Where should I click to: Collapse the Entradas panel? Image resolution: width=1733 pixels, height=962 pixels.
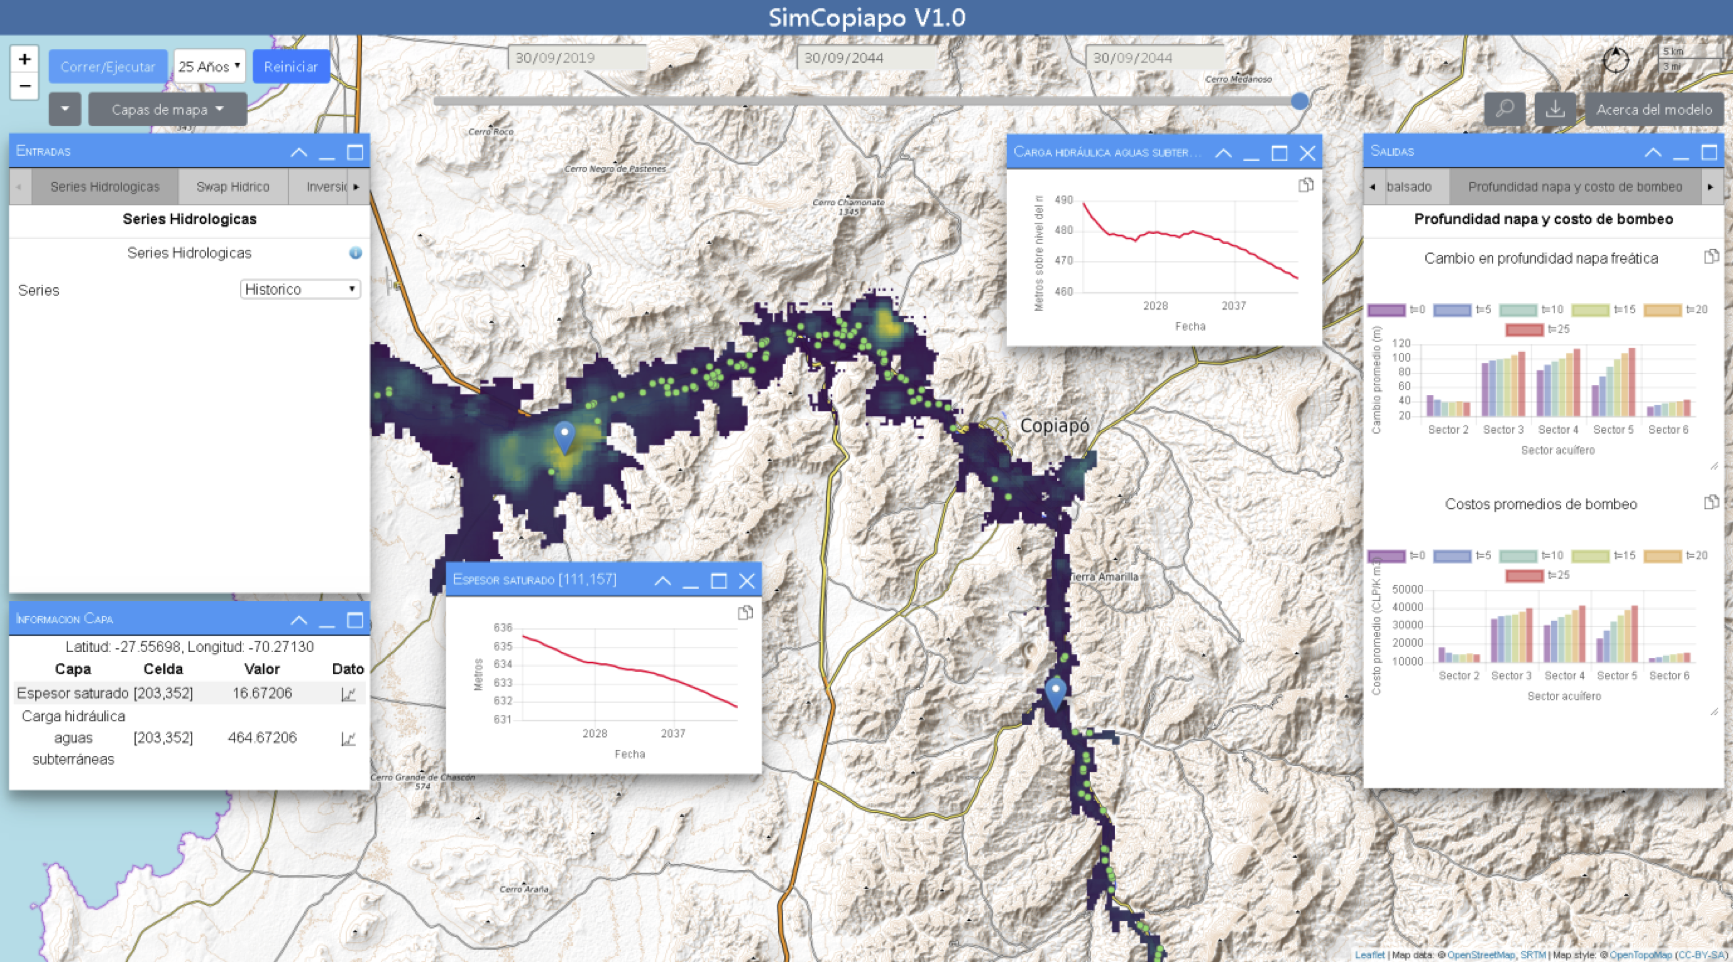(x=298, y=152)
